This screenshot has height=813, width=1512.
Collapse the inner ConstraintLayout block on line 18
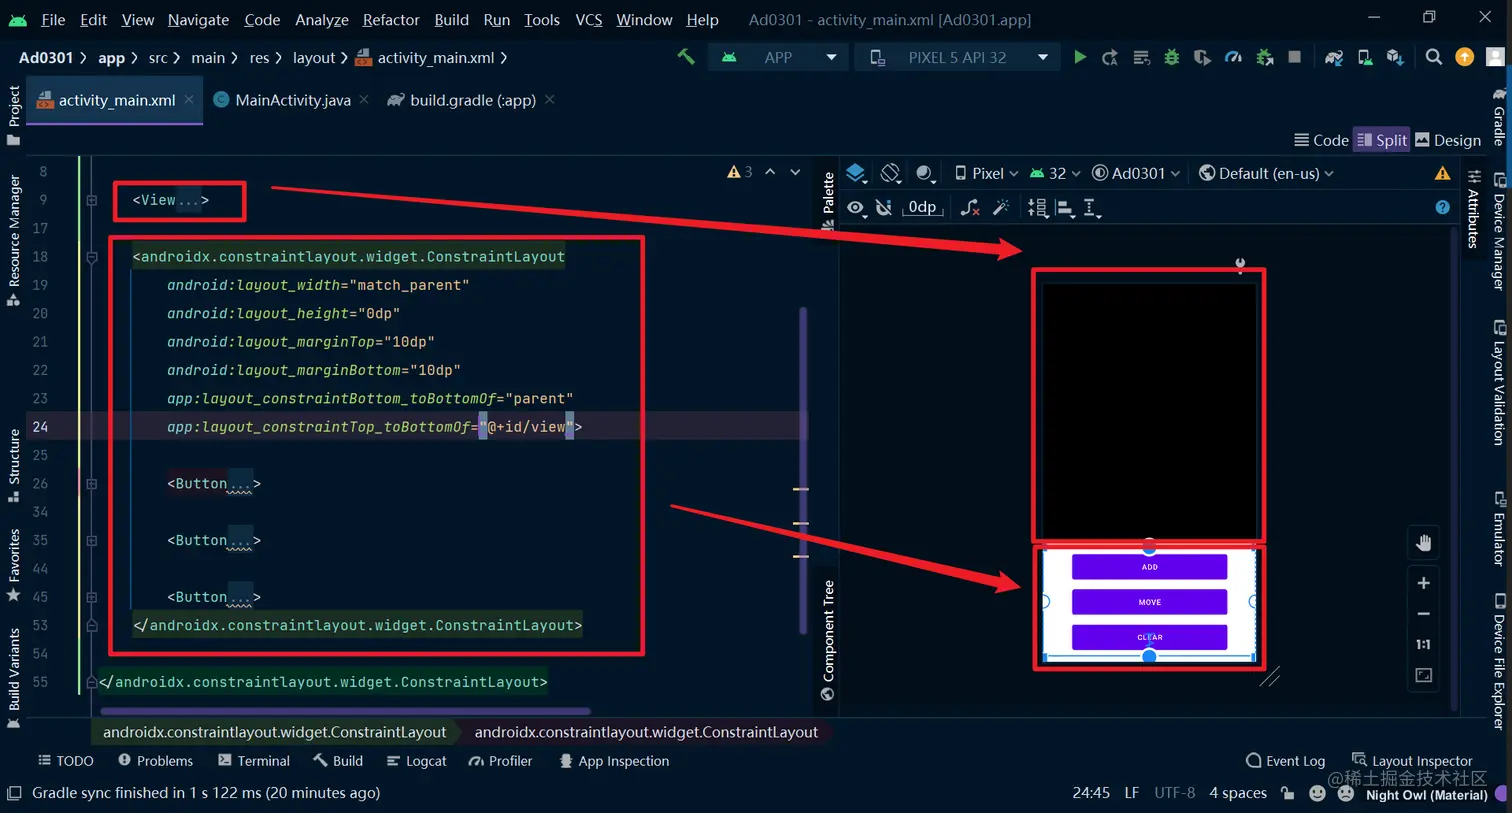pos(92,257)
